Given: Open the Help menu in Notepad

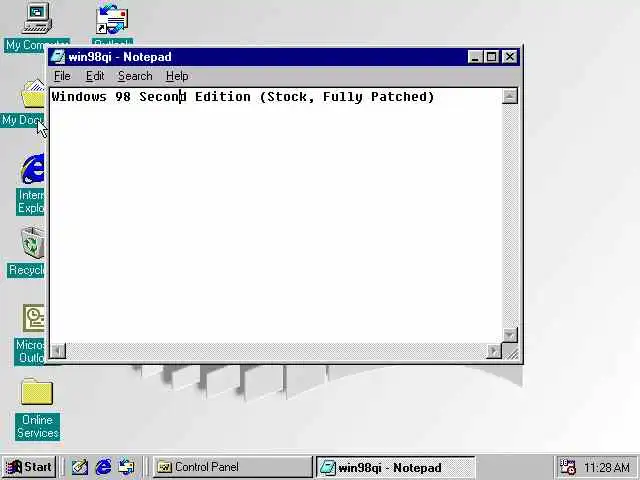Looking at the screenshot, I should [177, 76].
